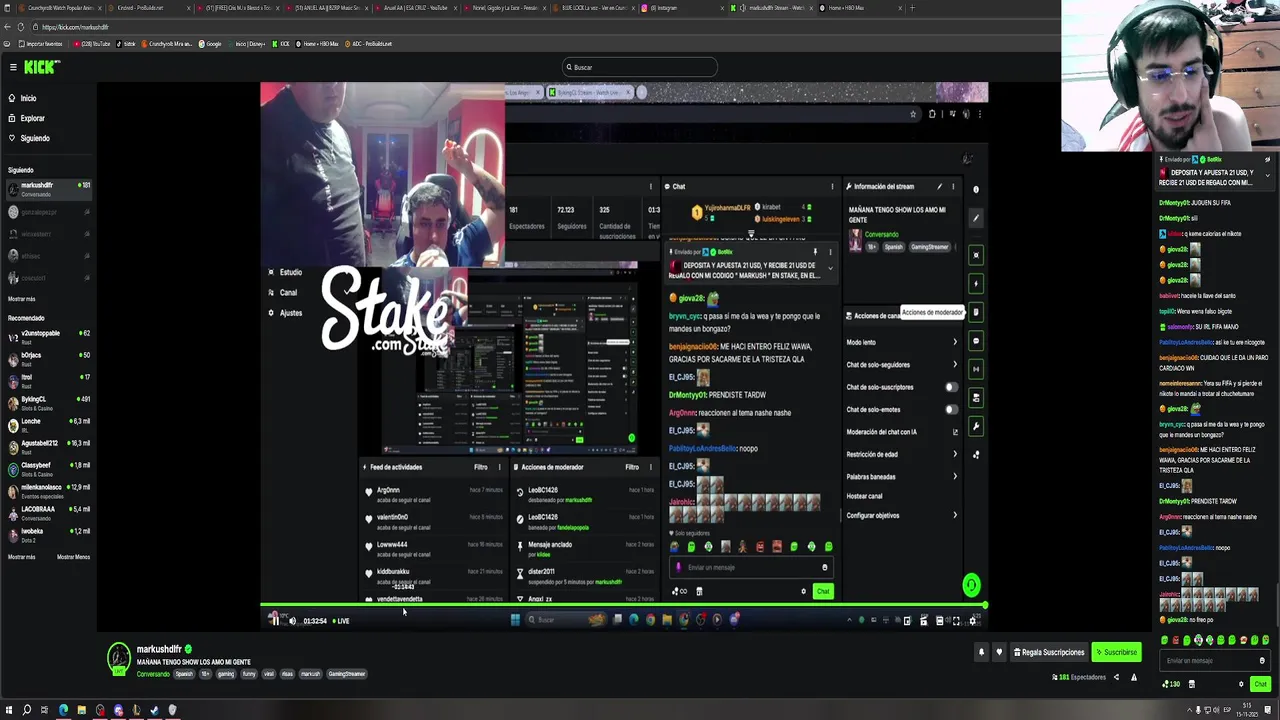The height and width of the screenshot is (720, 1280).
Task: Open Windows taskbar search
Action: pos(27,710)
